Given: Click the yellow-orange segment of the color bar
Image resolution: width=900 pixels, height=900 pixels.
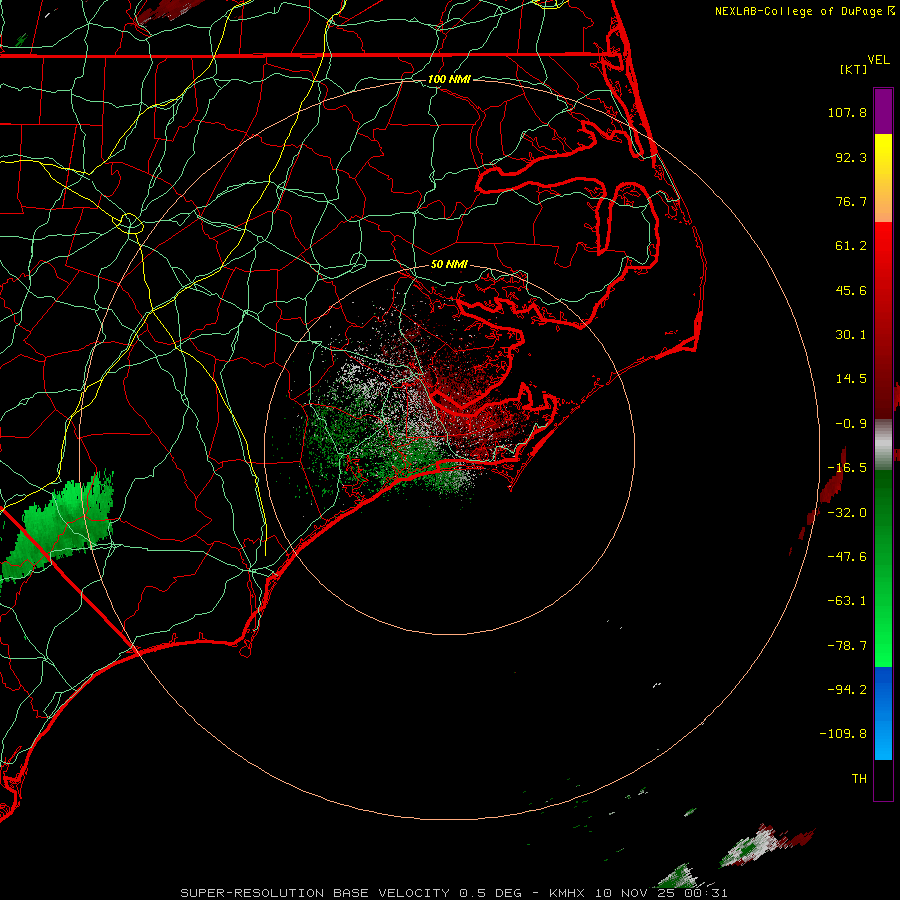Looking at the screenshot, I should (x=883, y=178).
